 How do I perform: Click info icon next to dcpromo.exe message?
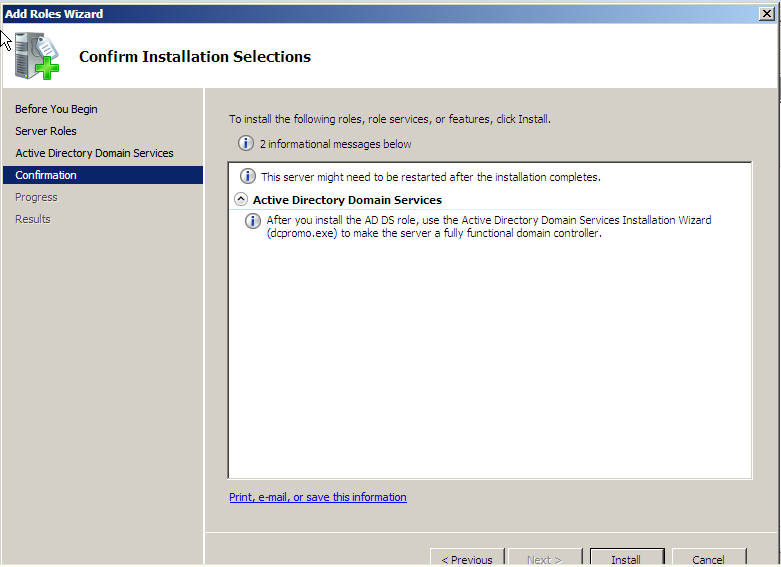click(x=253, y=221)
